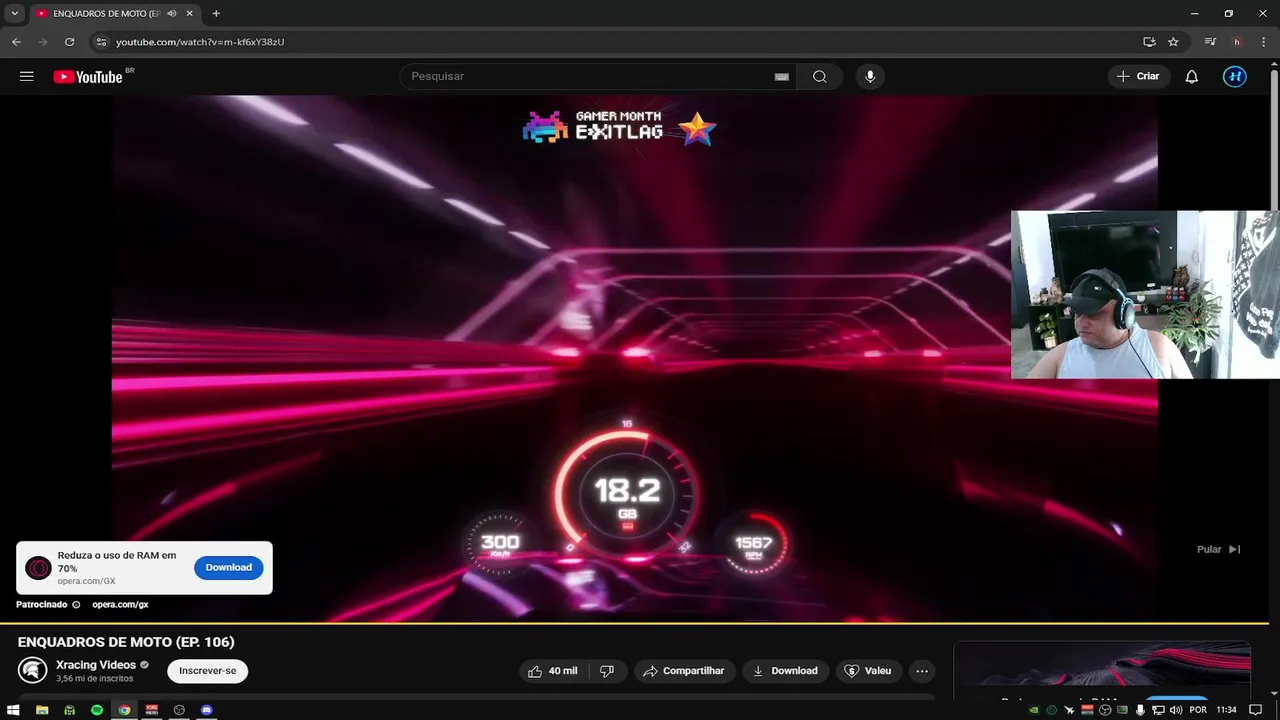1280x720 pixels.
Task: Click the microphone tray icon
Action: (1141, 710)
